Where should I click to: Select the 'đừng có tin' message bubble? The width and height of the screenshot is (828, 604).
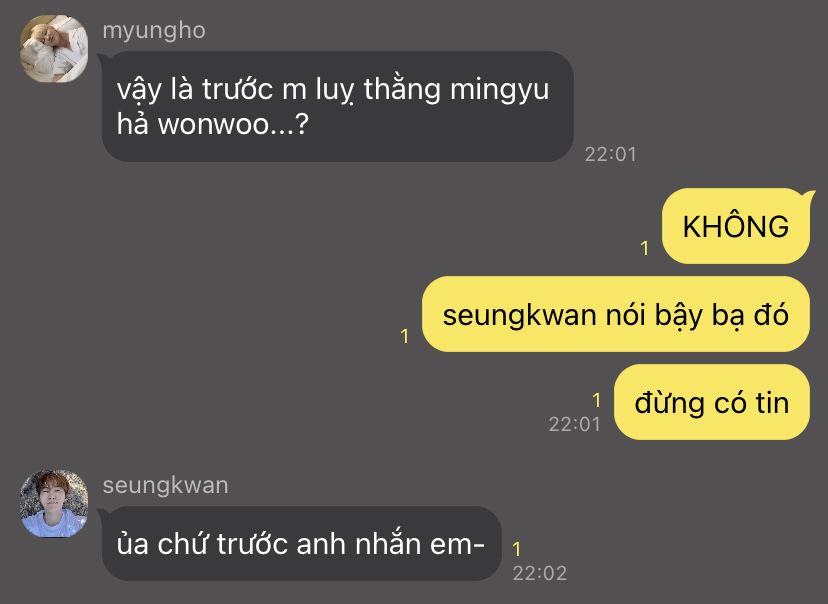(712, 402)
